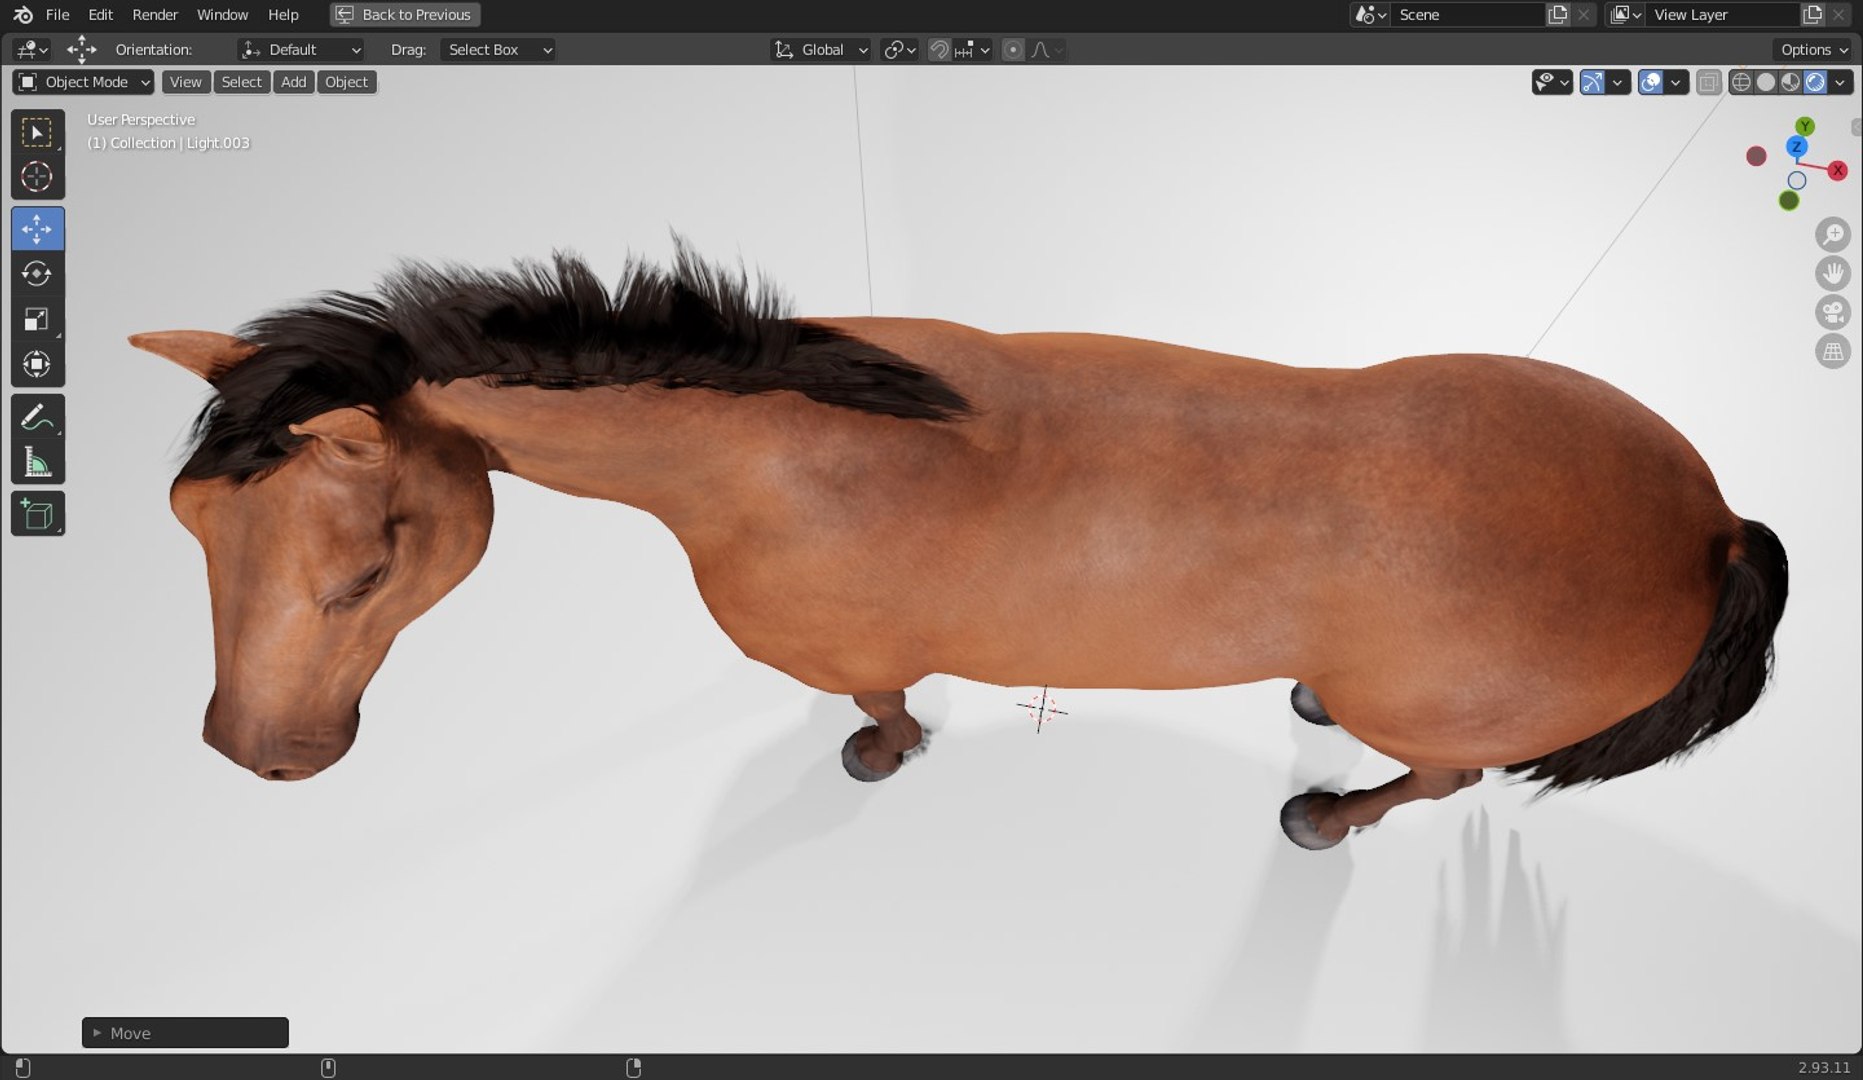
Task: Open the Drag Select Box dropdown
Action: click(498, 50)
